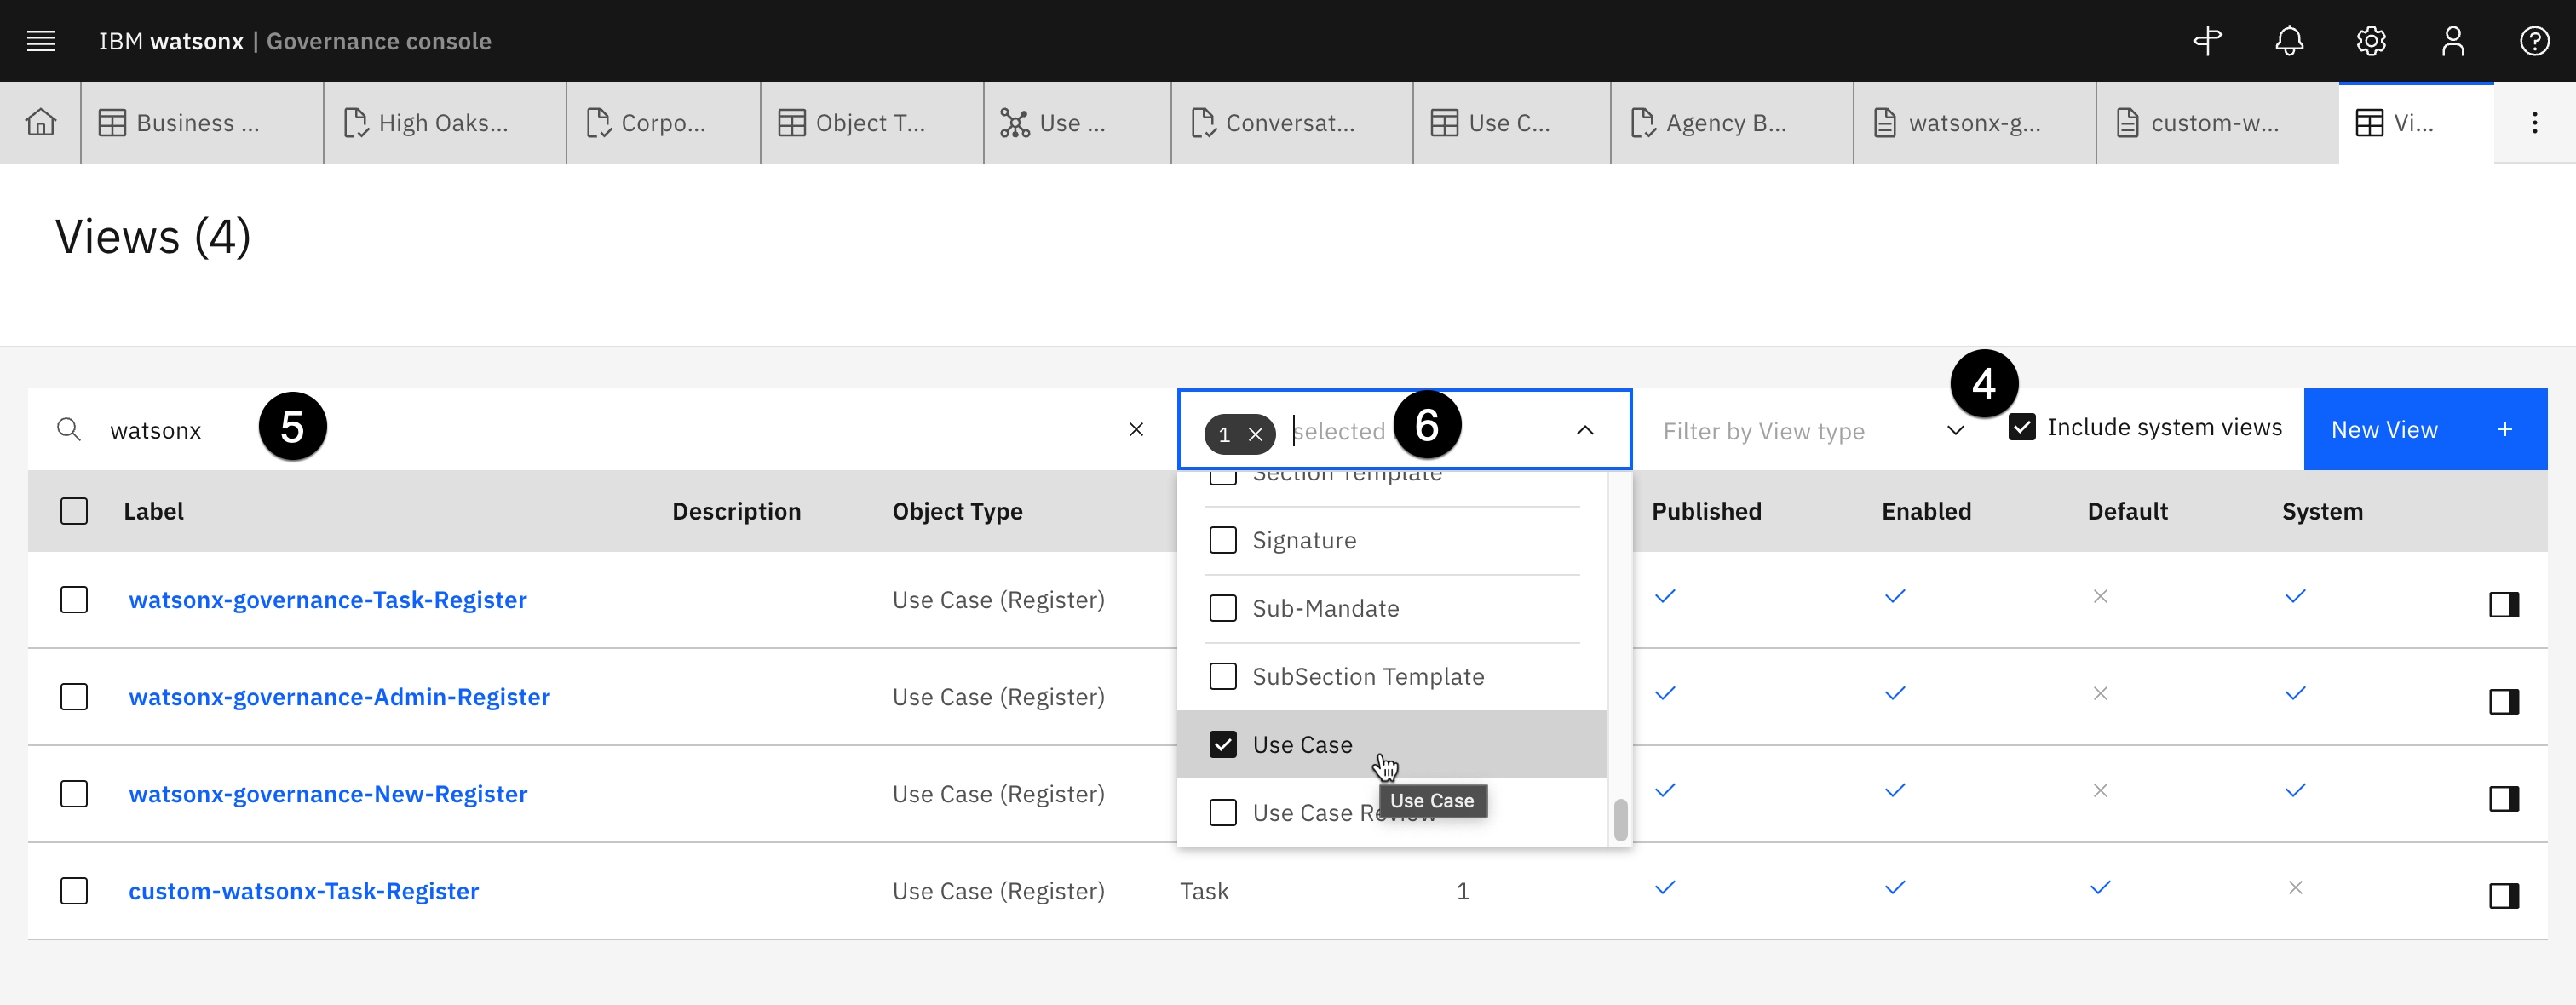
Task: Switch to the Use C... tab
Action: (1512, 122)
